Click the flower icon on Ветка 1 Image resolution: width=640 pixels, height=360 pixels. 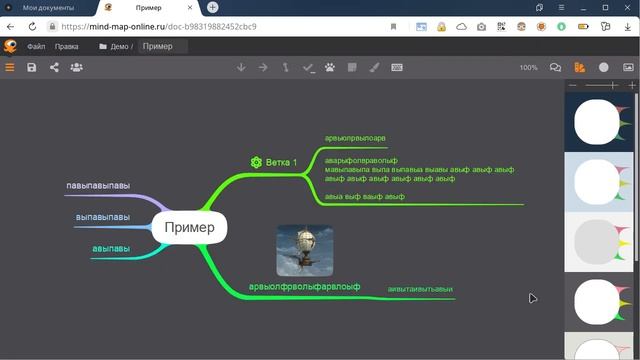pos(256,162)
